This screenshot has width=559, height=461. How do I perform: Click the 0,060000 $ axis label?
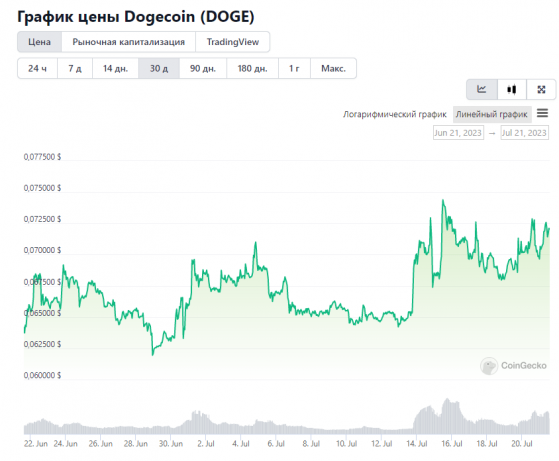42,375
